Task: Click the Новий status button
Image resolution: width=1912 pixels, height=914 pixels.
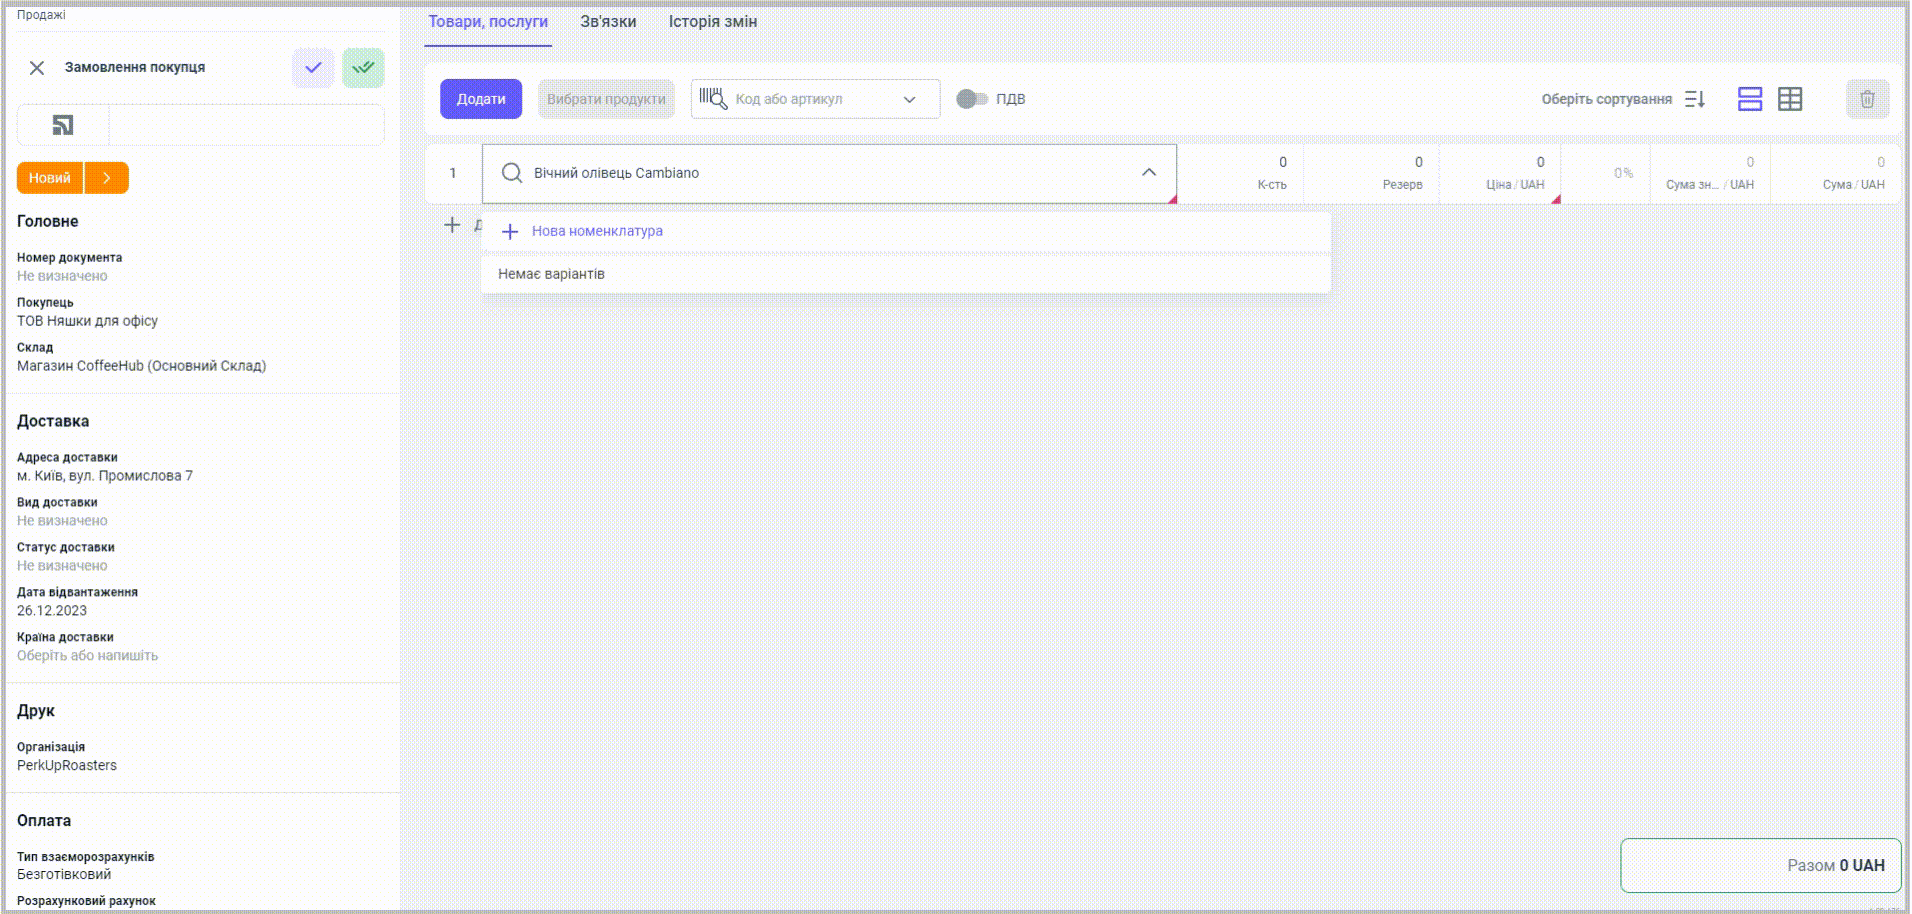Action: pyautogui.click(x=50, y=178)
